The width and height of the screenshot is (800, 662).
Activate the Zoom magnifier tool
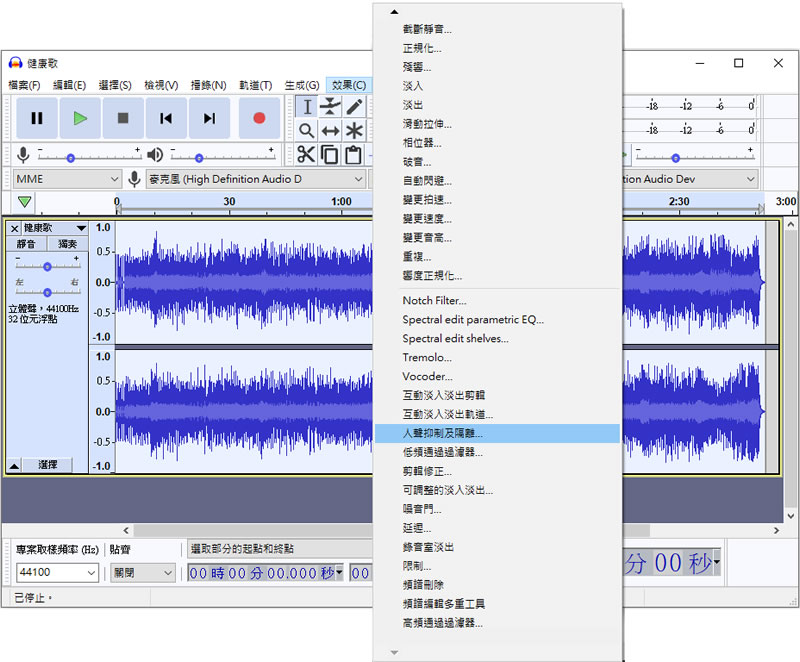point(307,131)
